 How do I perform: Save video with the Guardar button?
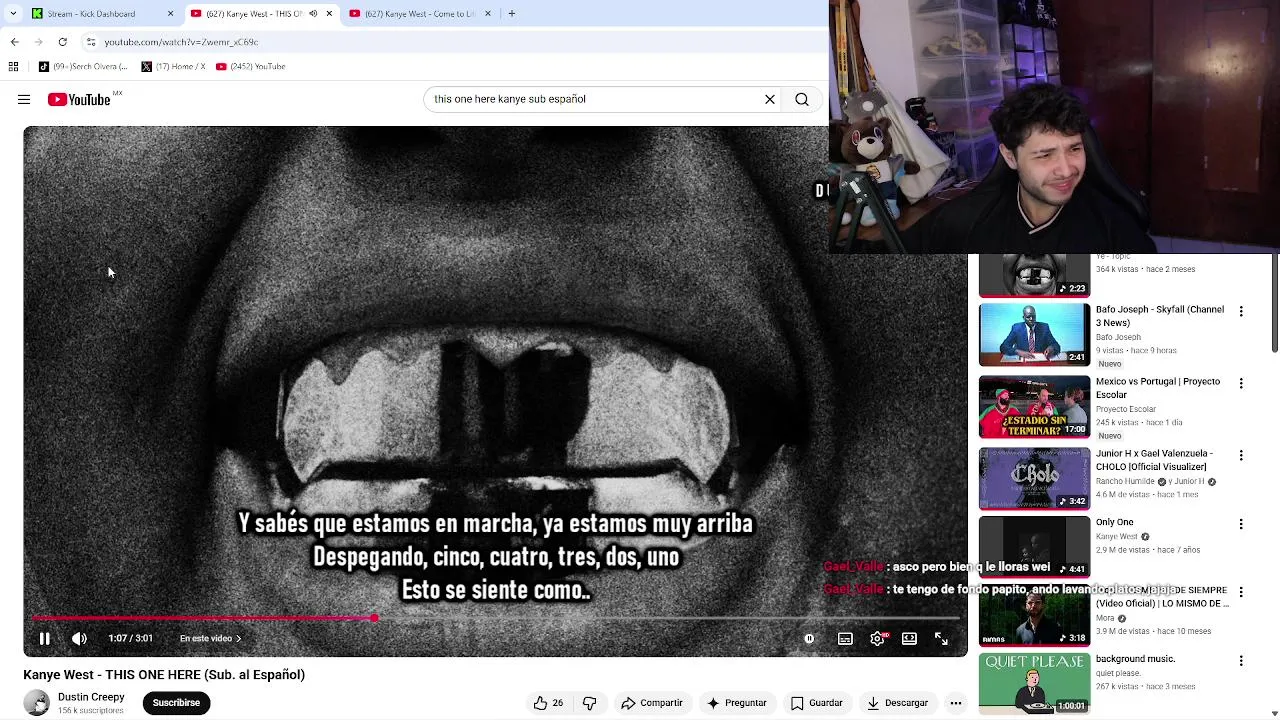817,703
